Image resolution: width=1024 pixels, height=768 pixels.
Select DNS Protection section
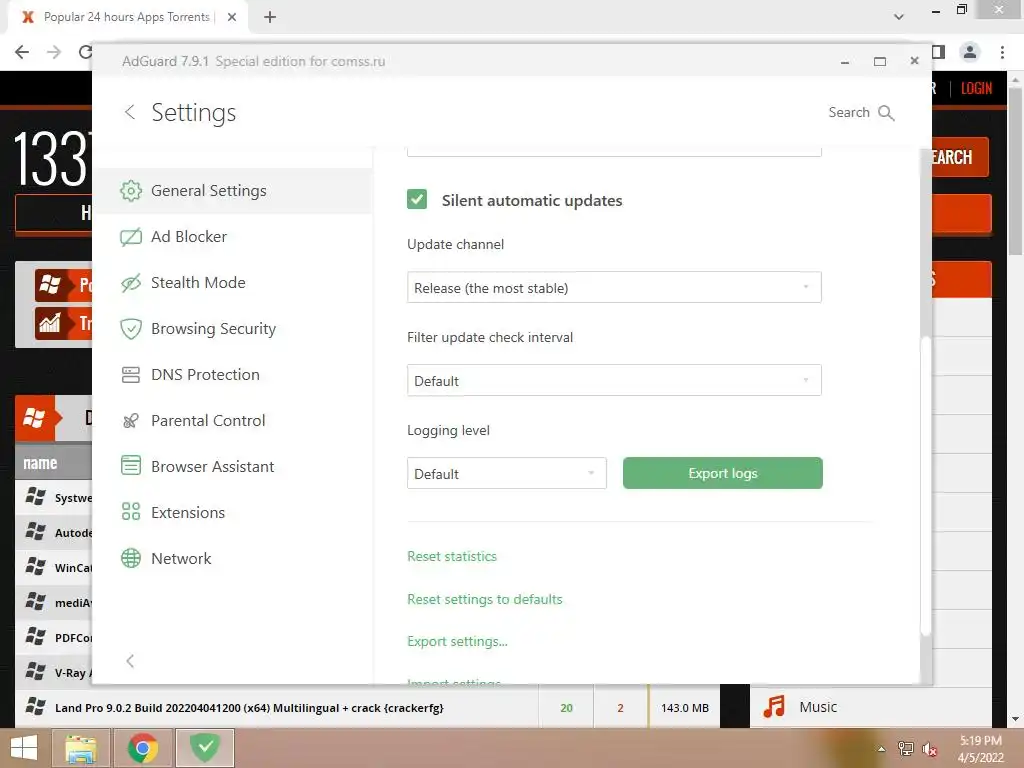(232, 375)
